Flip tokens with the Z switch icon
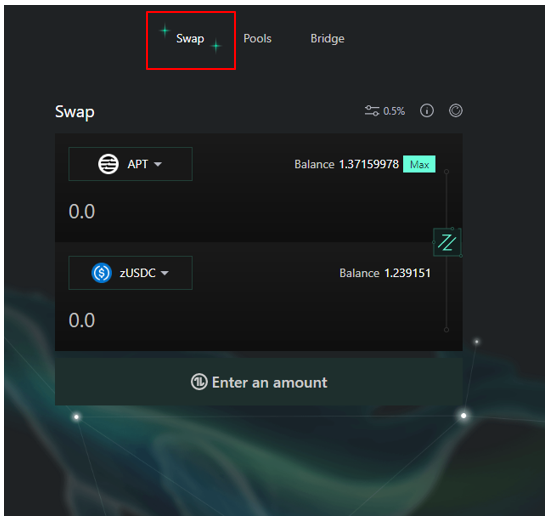This screenshot has width=551, height=520. [447, 242]
